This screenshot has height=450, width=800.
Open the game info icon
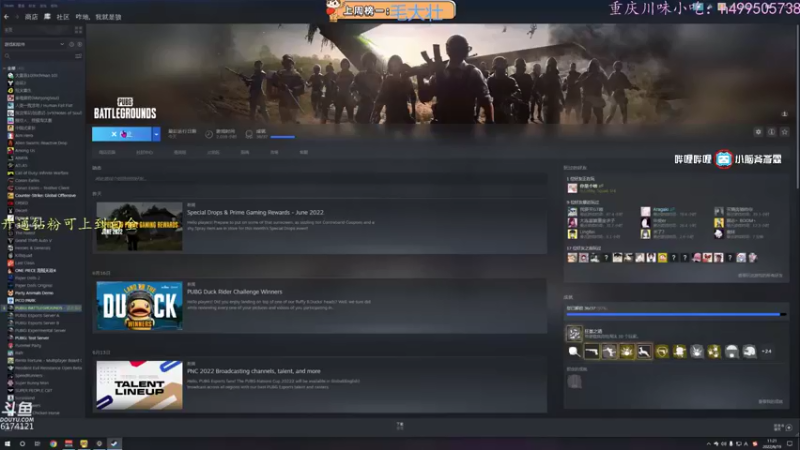pos(771,132)
